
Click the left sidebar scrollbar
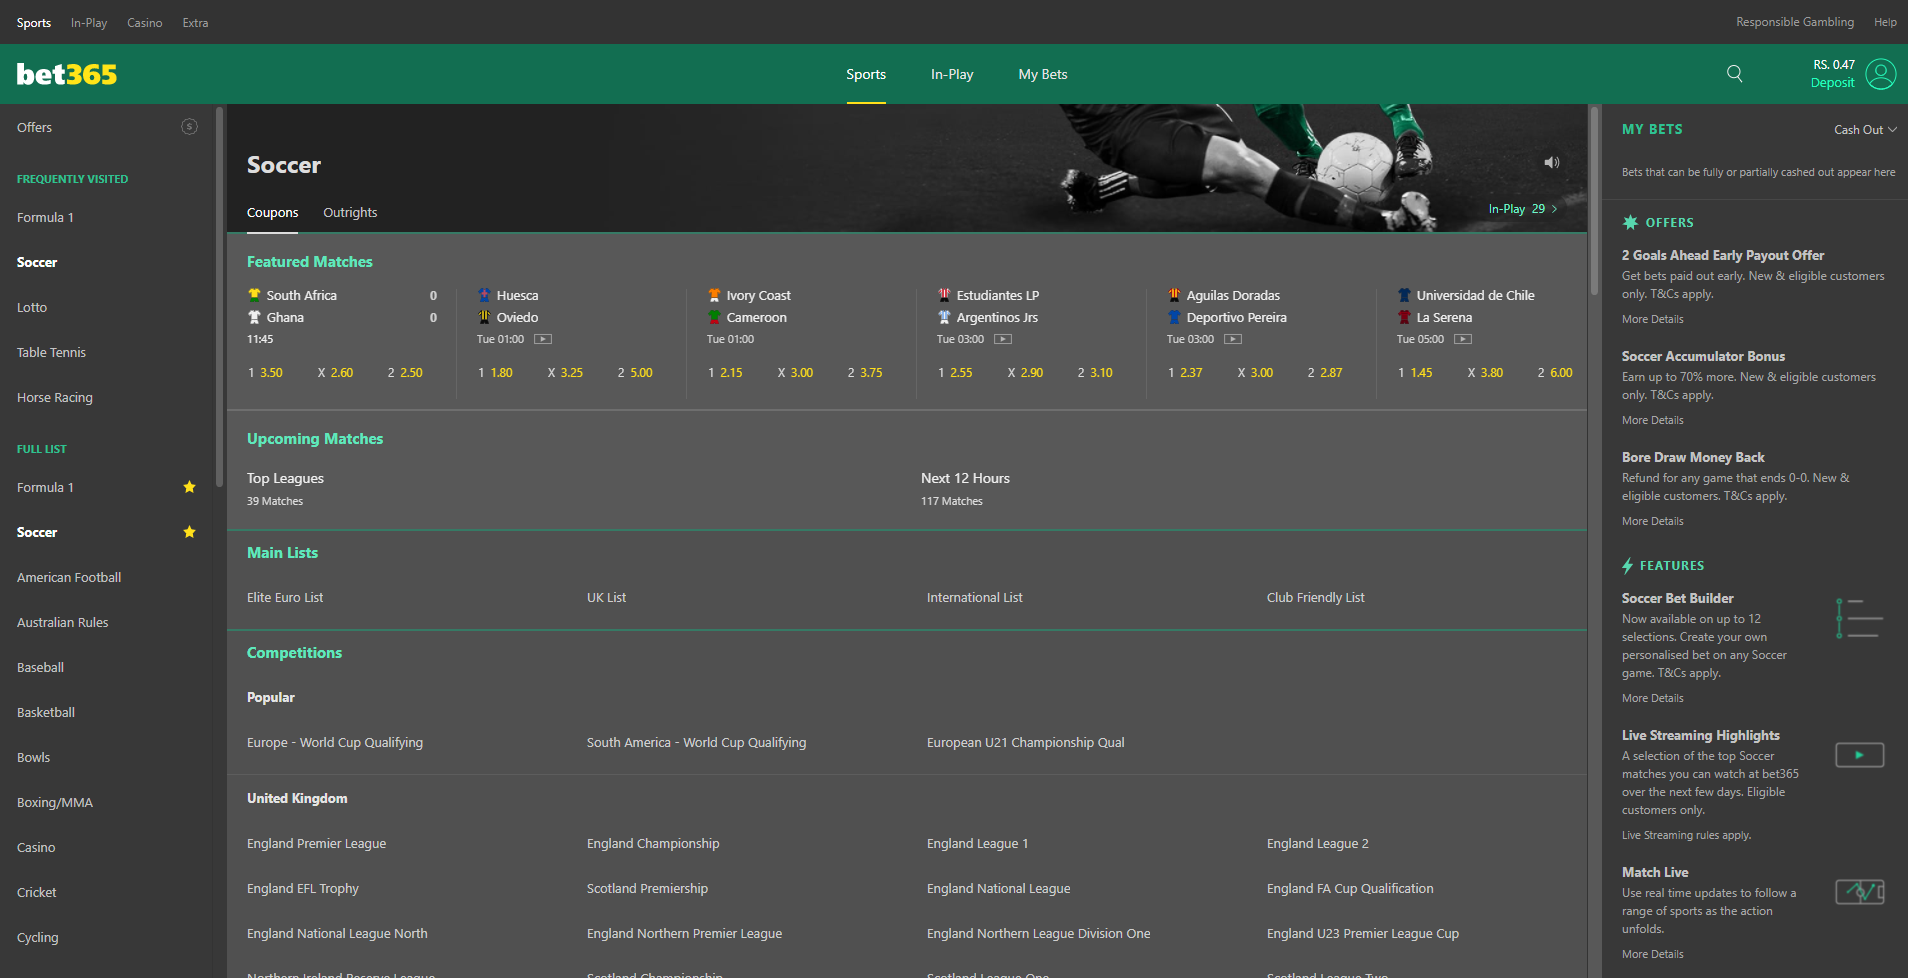pyautogui.click(x=219, y=297)
